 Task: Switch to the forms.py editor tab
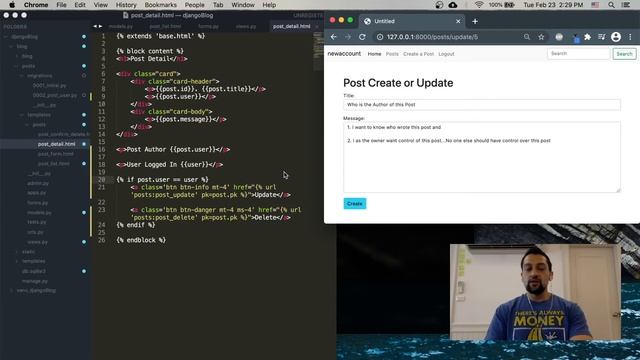click(x=208, y=26)
